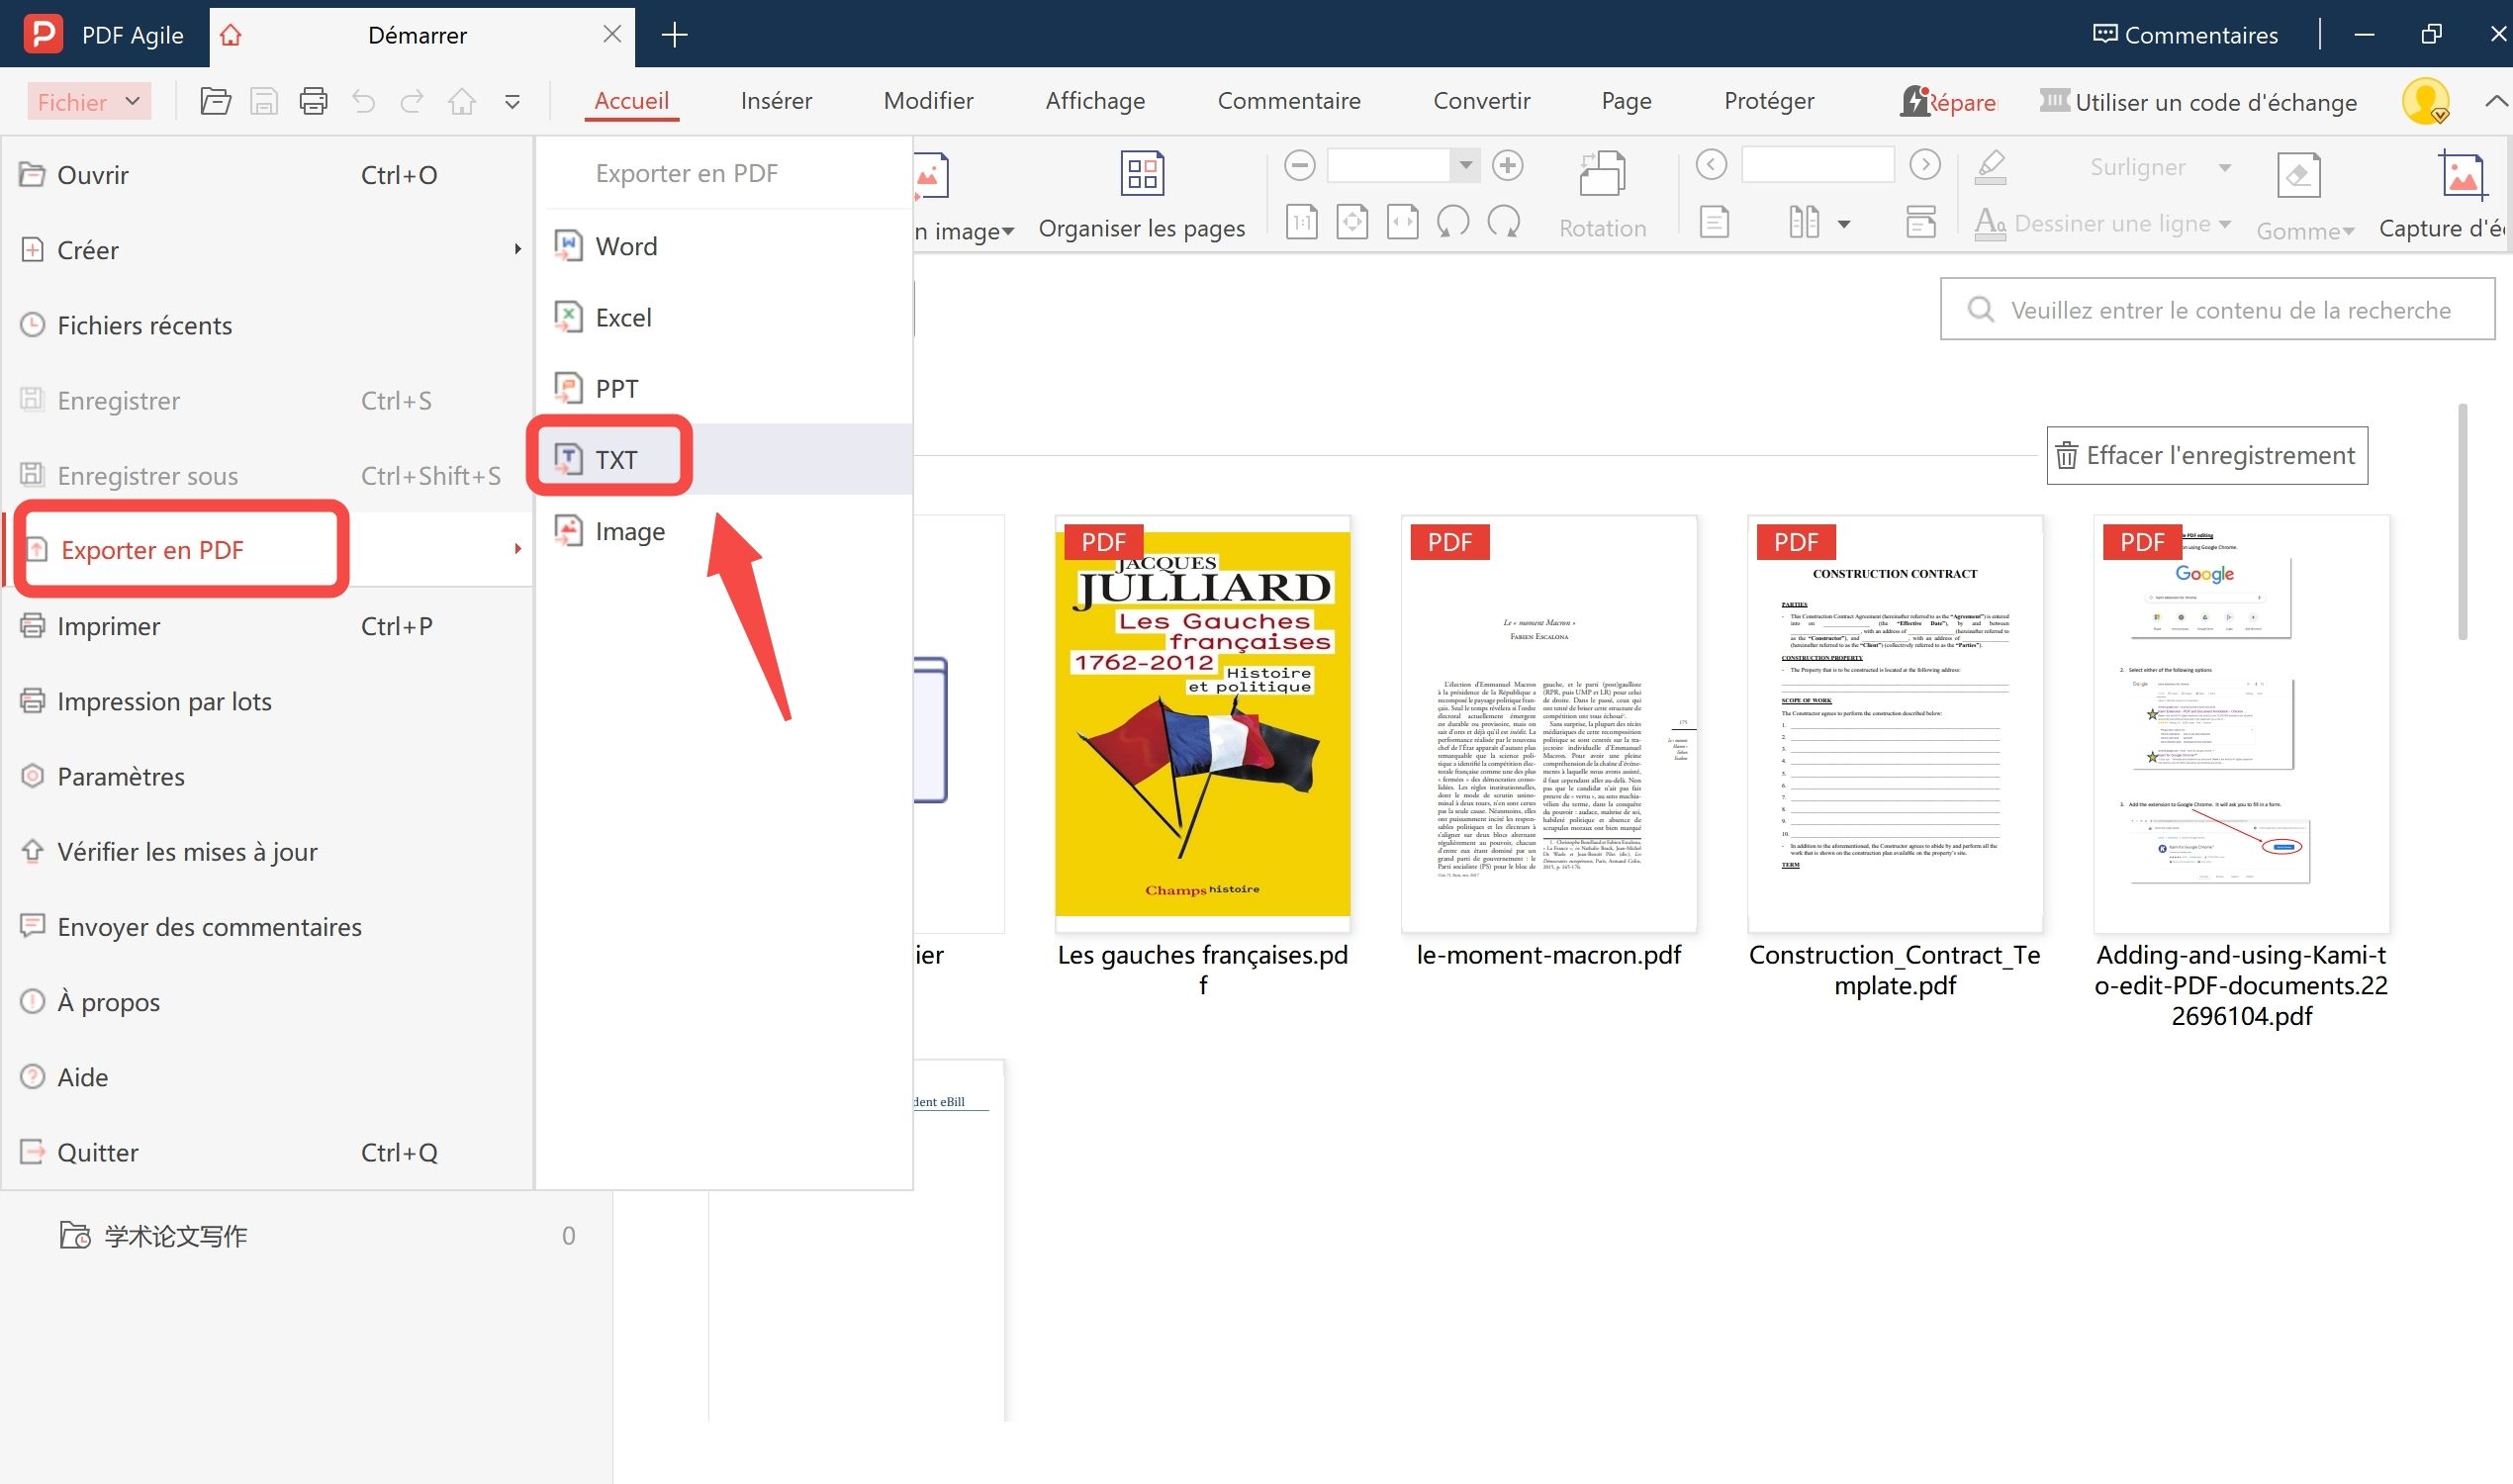Open the Surligner dropdown arrow

2224,168
